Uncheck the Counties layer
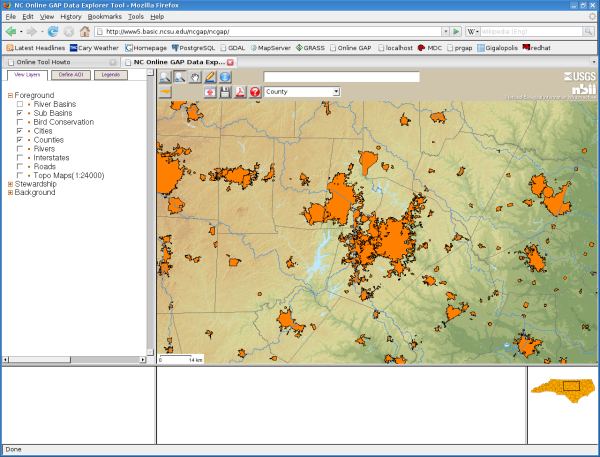The image size is (600, 457). tap(20, 140)
